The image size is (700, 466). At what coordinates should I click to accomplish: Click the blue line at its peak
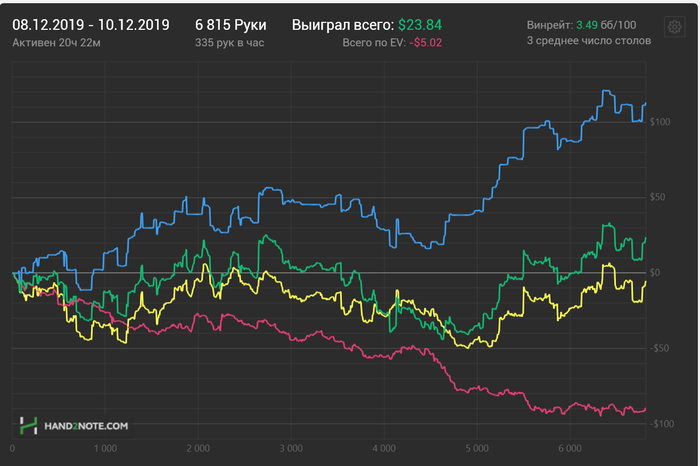[x=605, y=91]
